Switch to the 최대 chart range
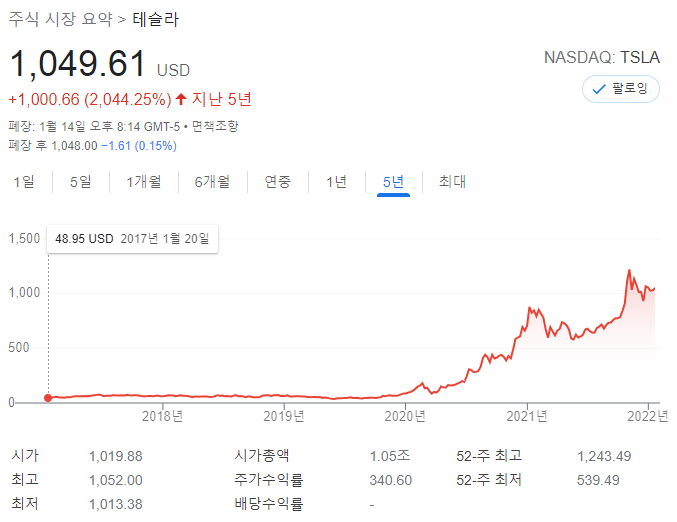Image resolution: width=677 pixels, height=522 pixels. coord(452,182)
